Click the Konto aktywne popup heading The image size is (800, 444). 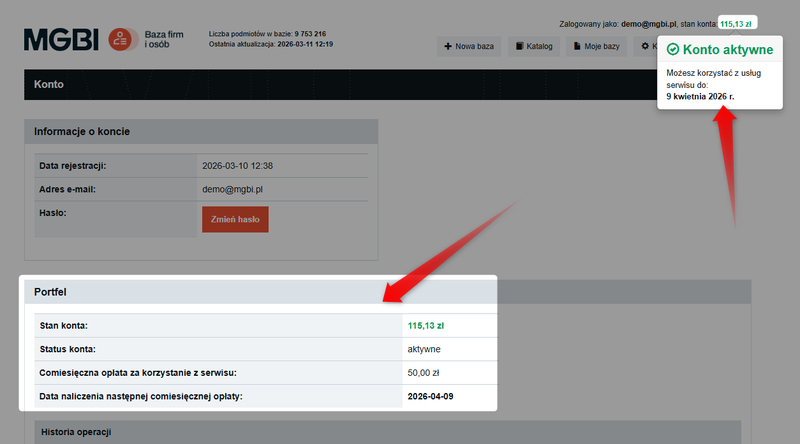[728, 49]
